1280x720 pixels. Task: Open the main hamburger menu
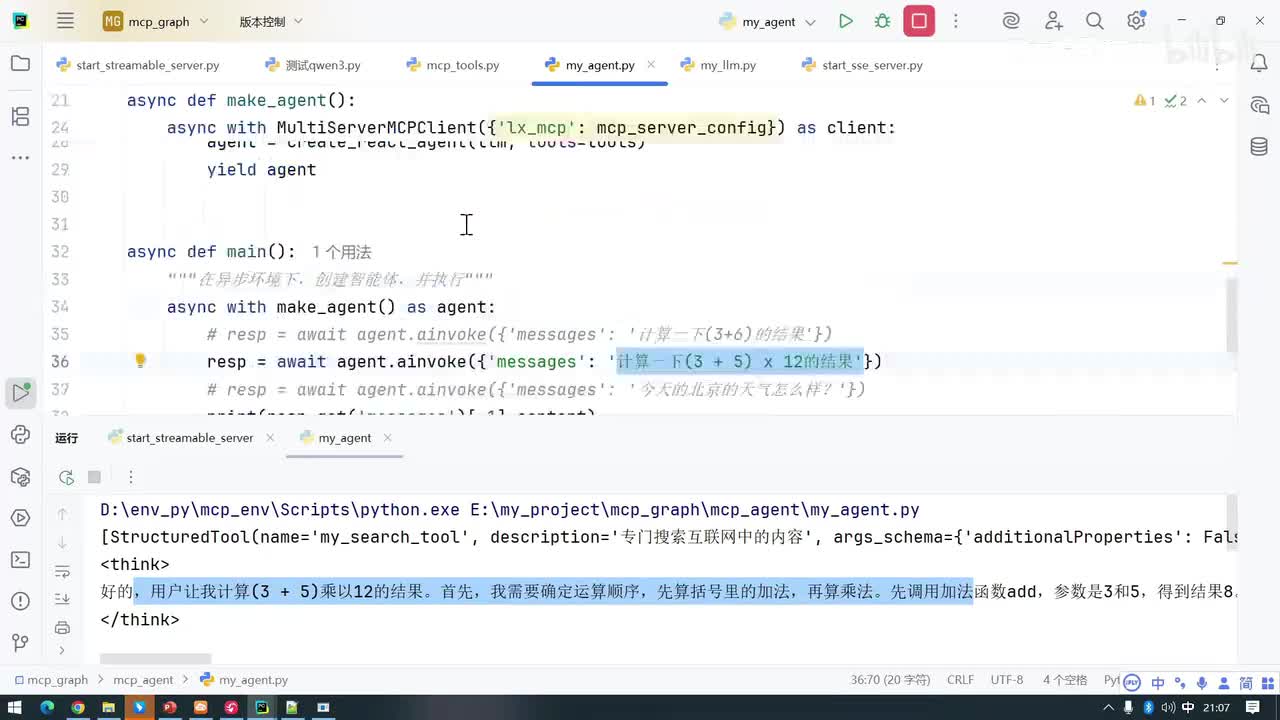coord(65,21)
